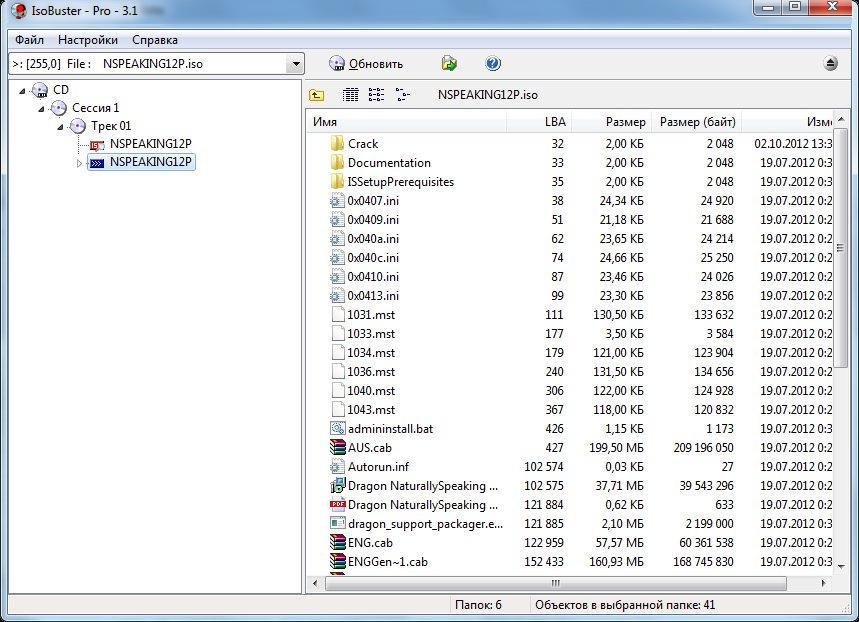Expand the selected NSPEAKING12P tree node
The width and height of the screenshot is (859, 622).
(79, 163)
